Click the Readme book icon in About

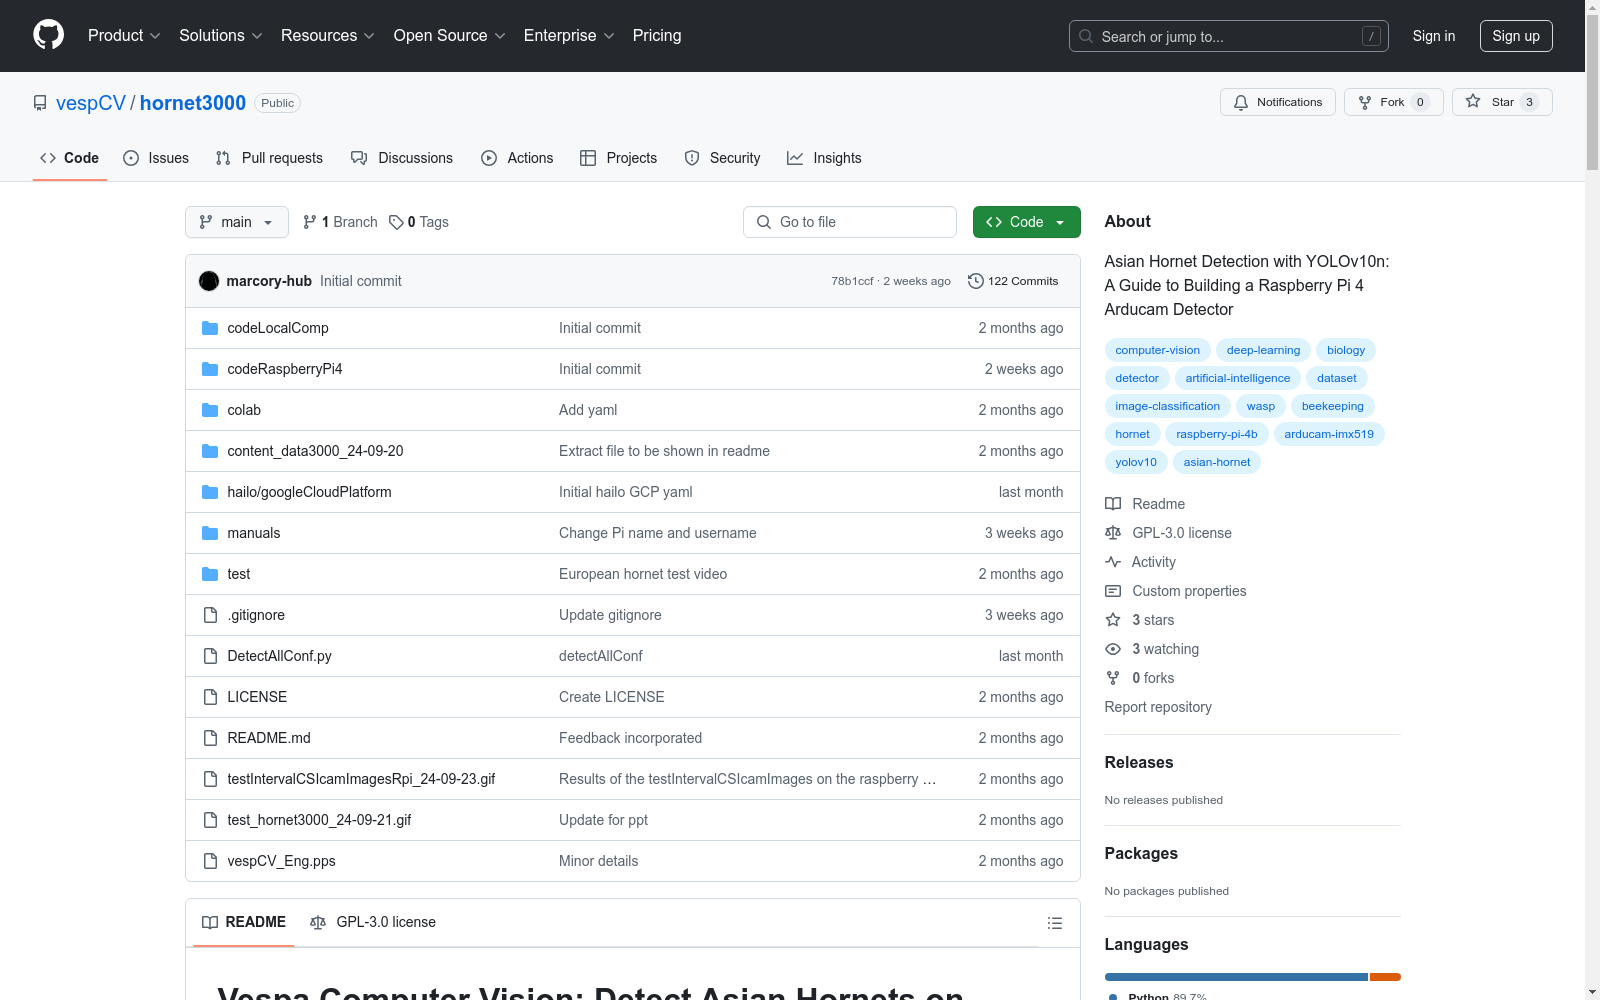pyautogui.click(x=1113, y=504)
